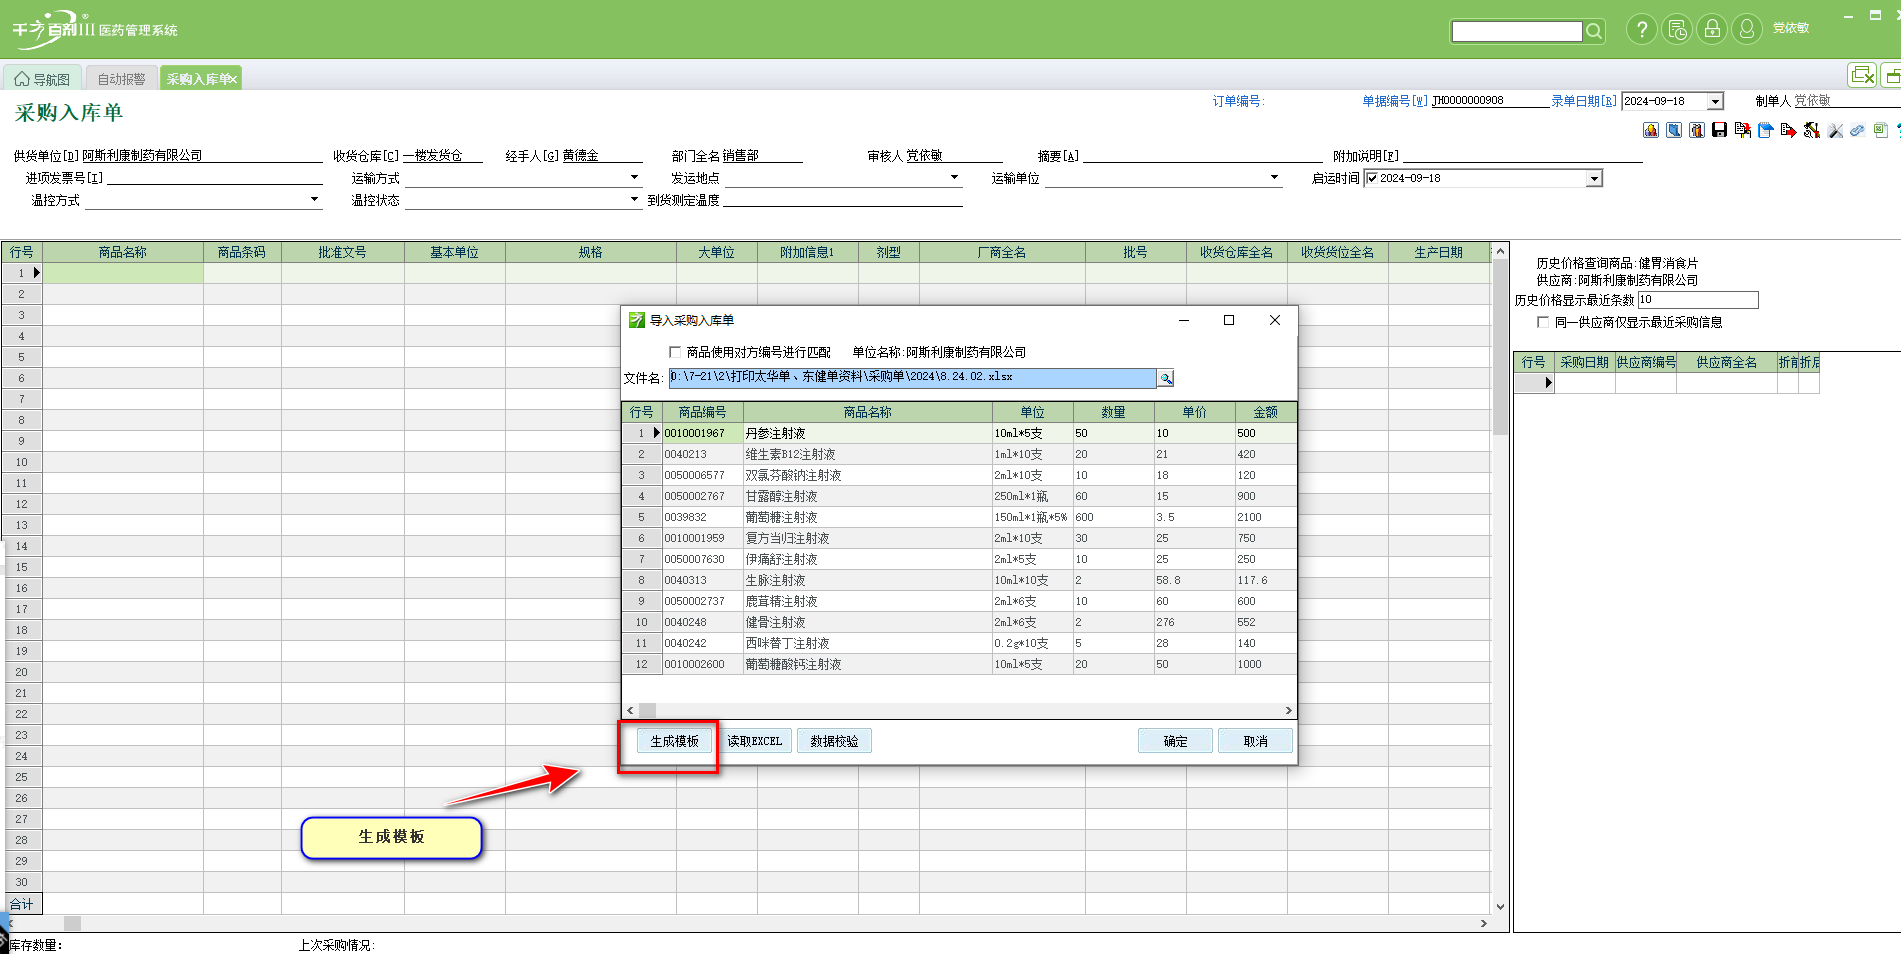
Task: Click the 生产日期 column header in main grid
Action: click(1438, 253)
